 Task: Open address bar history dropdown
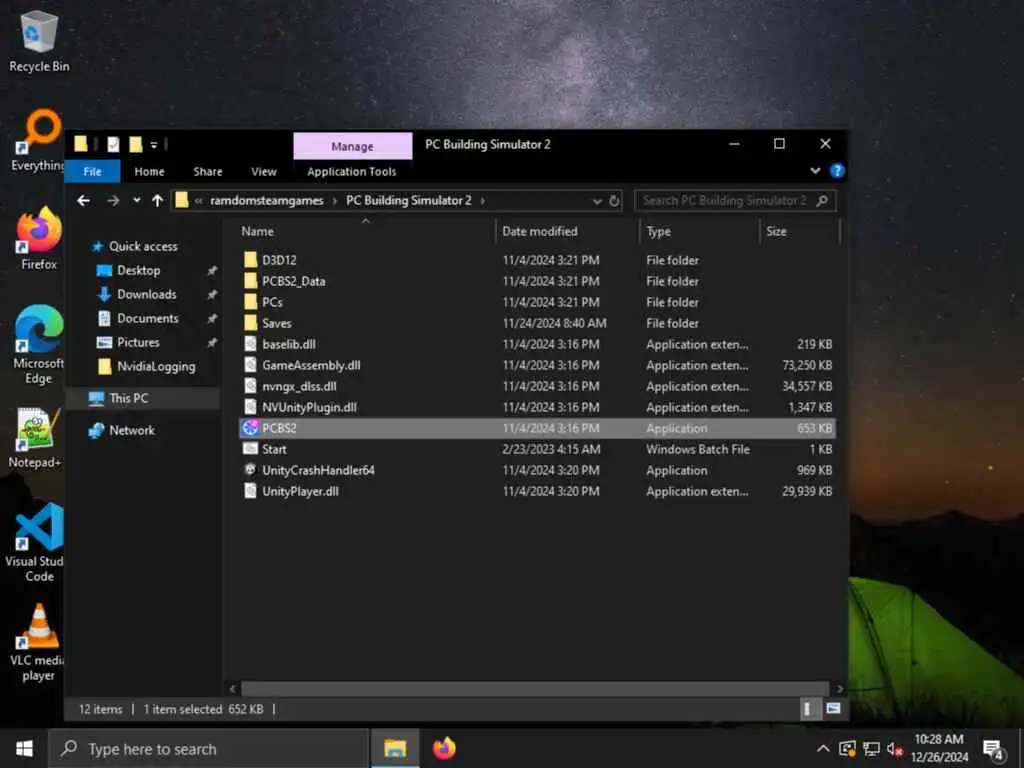(597, 201)
